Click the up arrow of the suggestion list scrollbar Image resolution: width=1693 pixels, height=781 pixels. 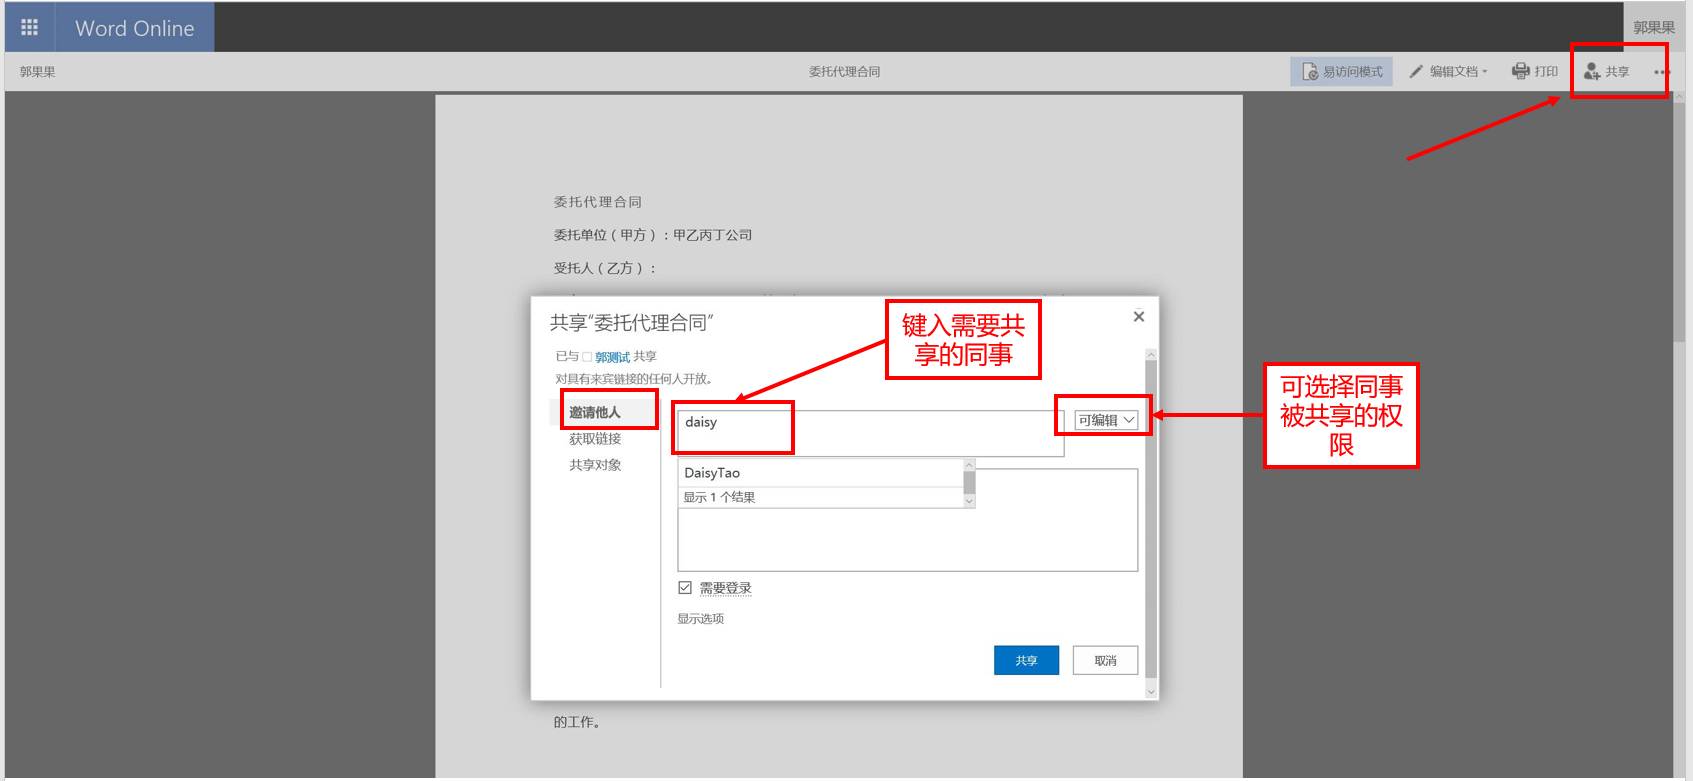[x=969, y=465]
